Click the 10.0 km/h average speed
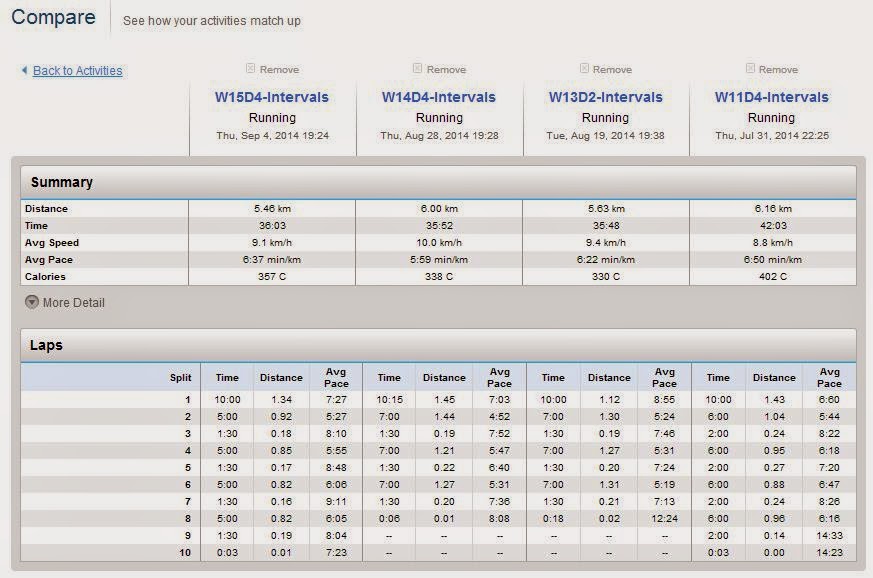The image size is (873, 578). 439,243
